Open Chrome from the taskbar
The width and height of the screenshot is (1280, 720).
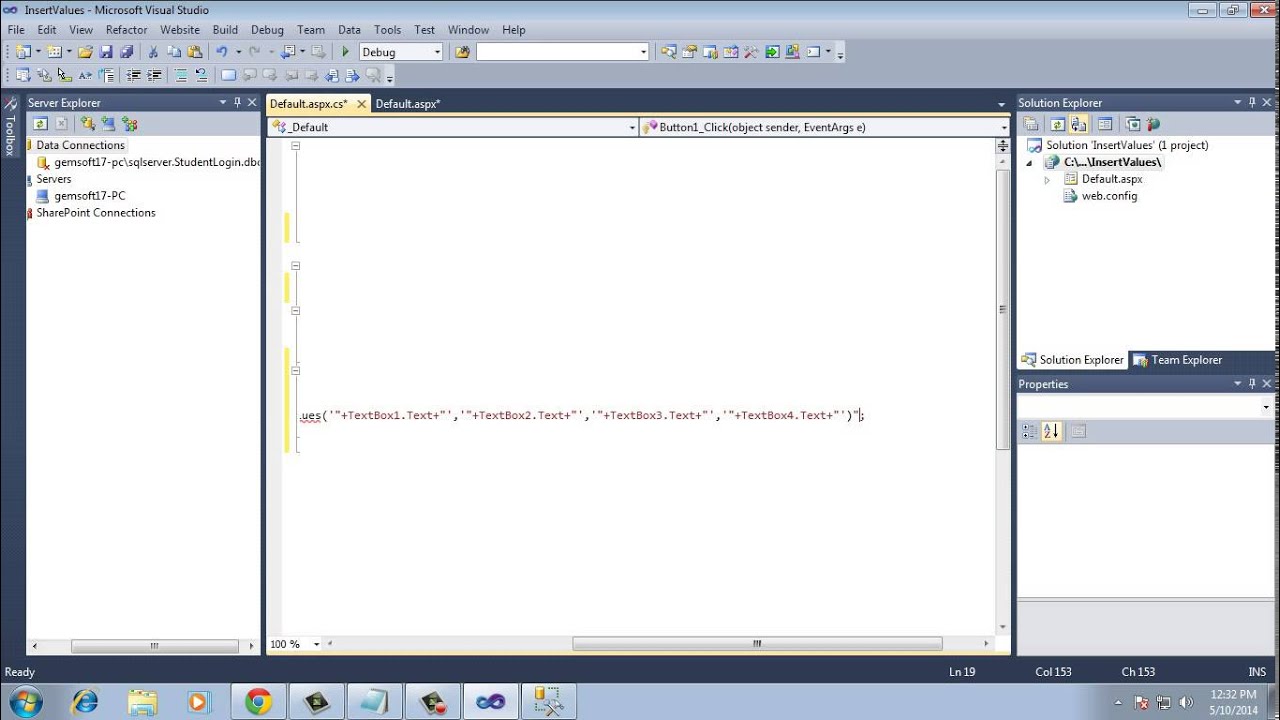point(258,702)
